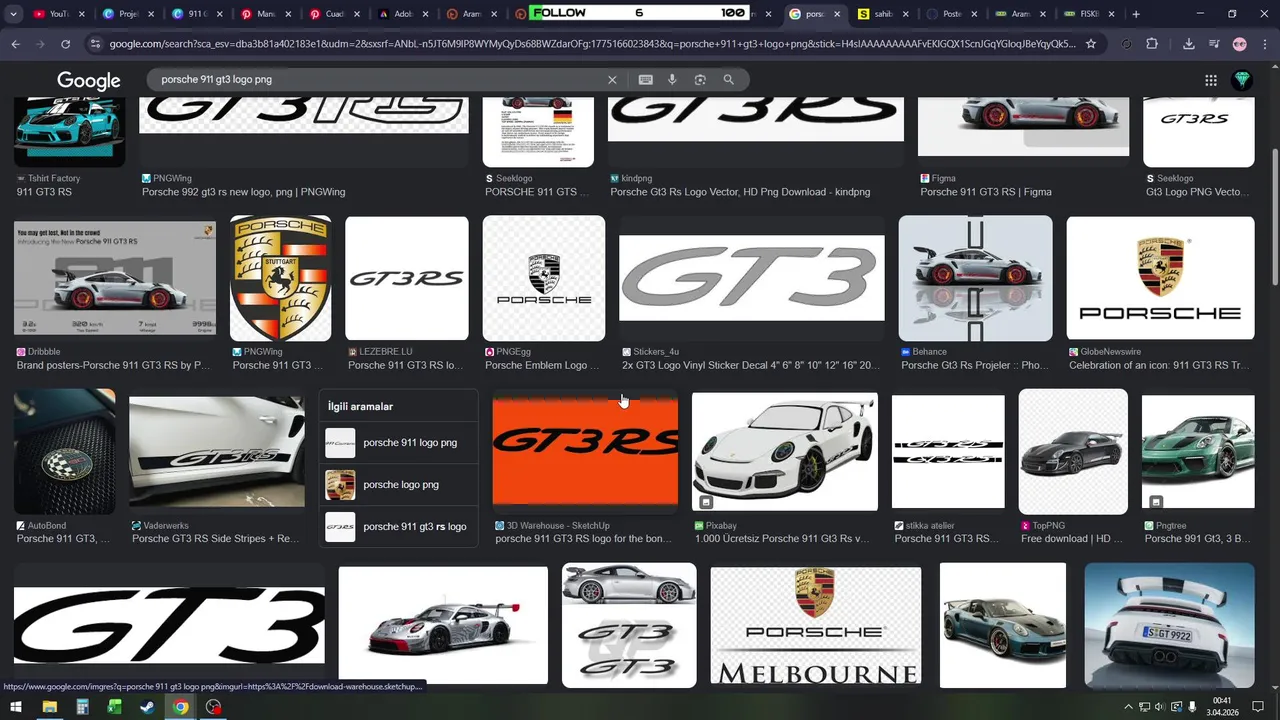The height and width of the screenshot is (720, 1280).
Task: Open the PNGEgg Porsche emblem thumbnail
Action: point(544,279)
